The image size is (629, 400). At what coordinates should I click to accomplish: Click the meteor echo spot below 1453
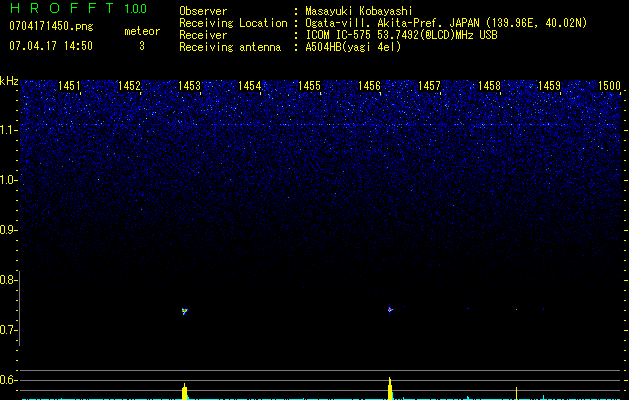(185, 311)
